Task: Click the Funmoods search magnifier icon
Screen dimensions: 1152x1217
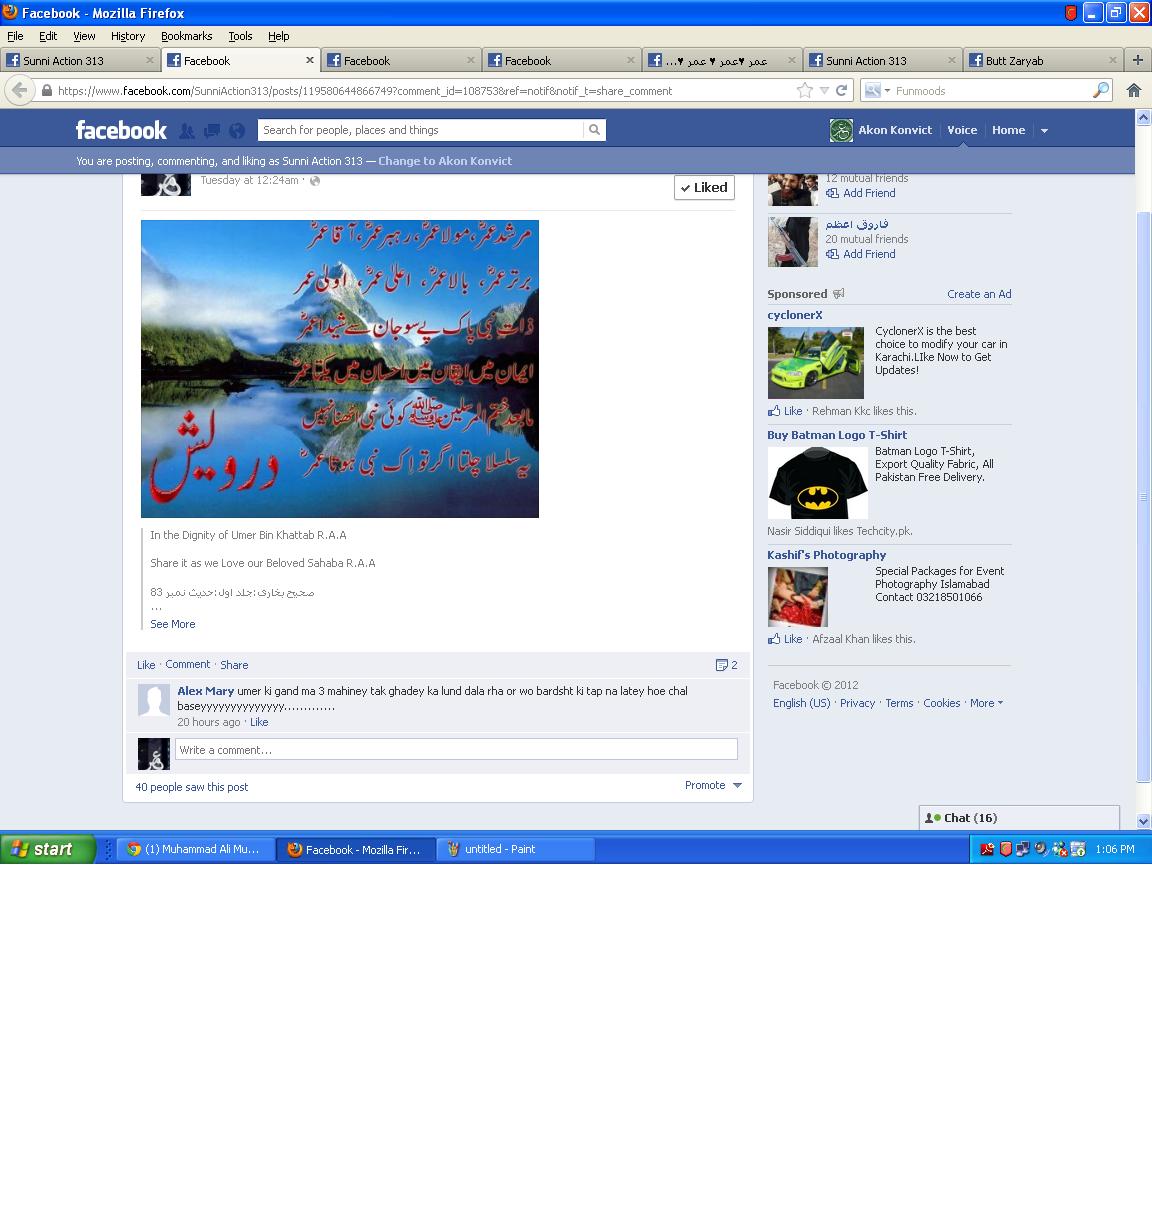Action: point(1100,90)
